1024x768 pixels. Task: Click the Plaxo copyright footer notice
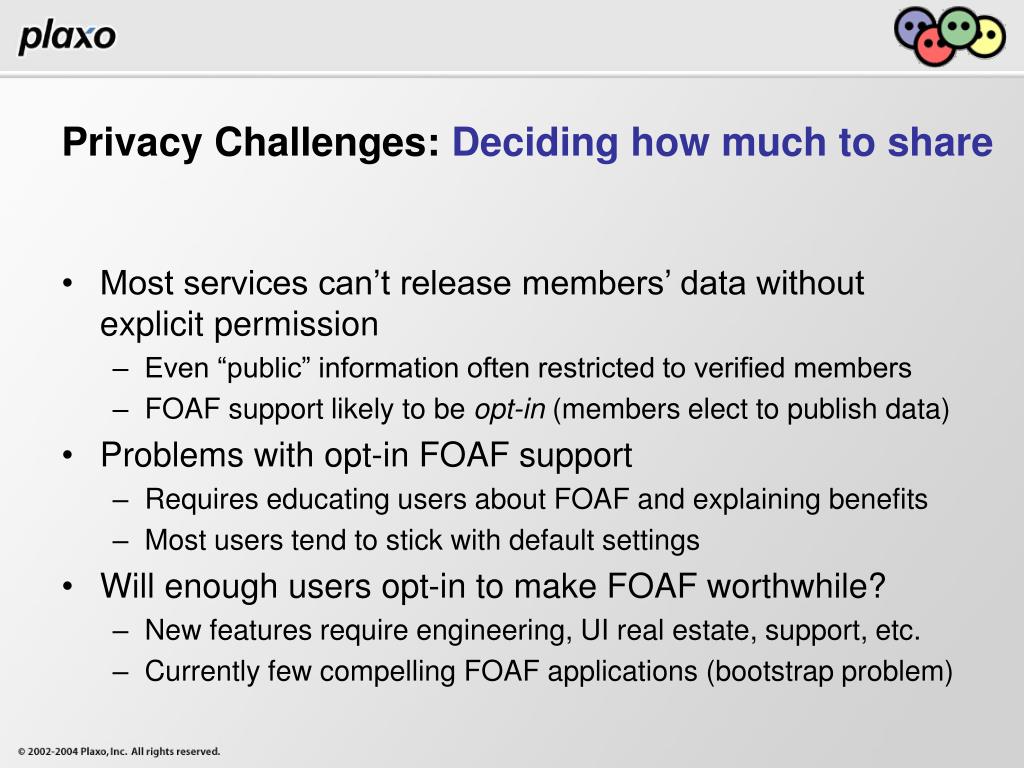pos(119,752)
